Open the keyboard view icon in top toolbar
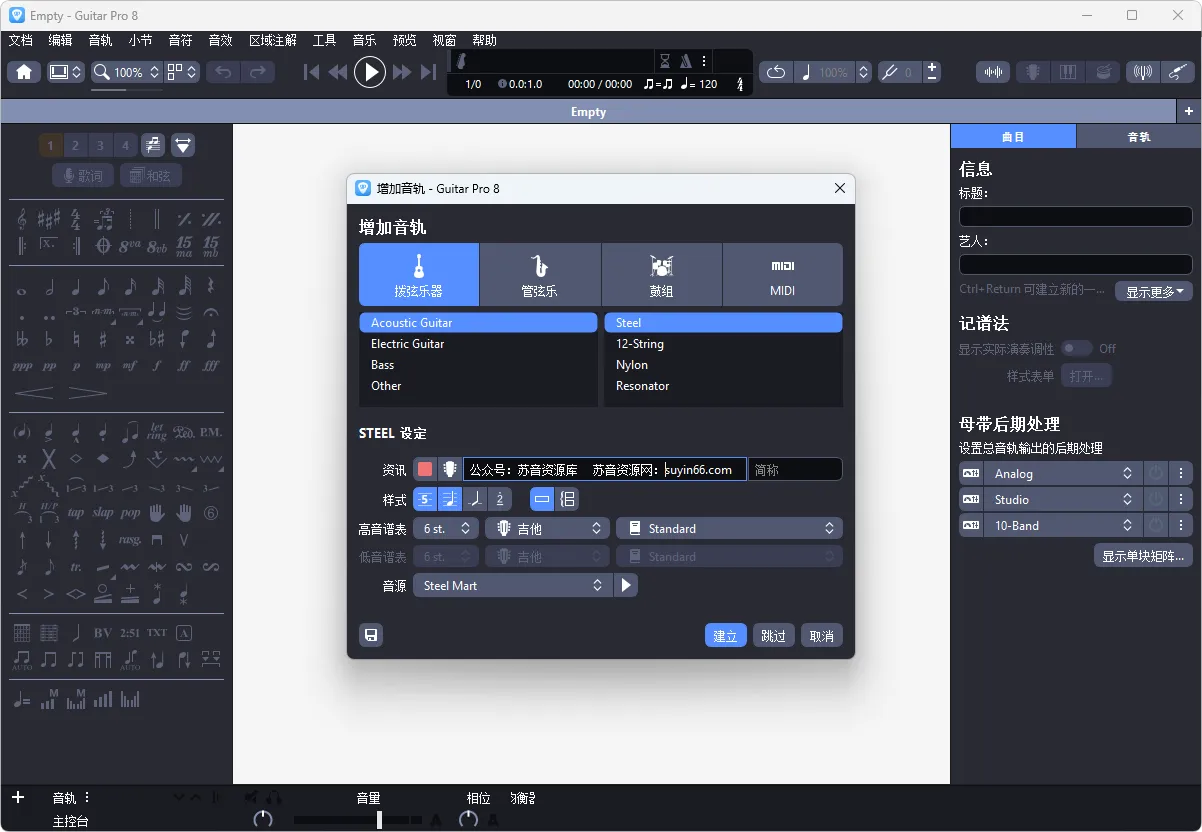Viewport: 1202px width, 832px height. [x=1068, y=71]
